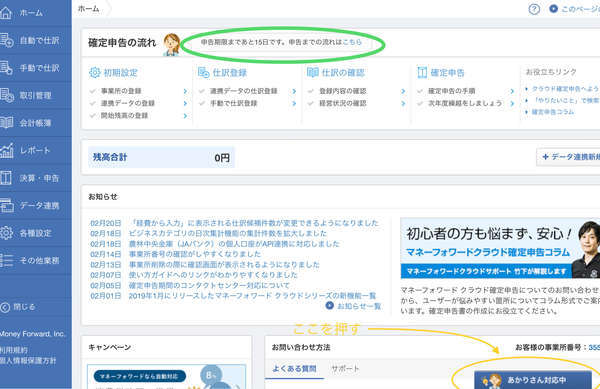Screen dimensions: 600x389
Task: Open データ連携 in the sidebar
Action: tap(35, 205)
